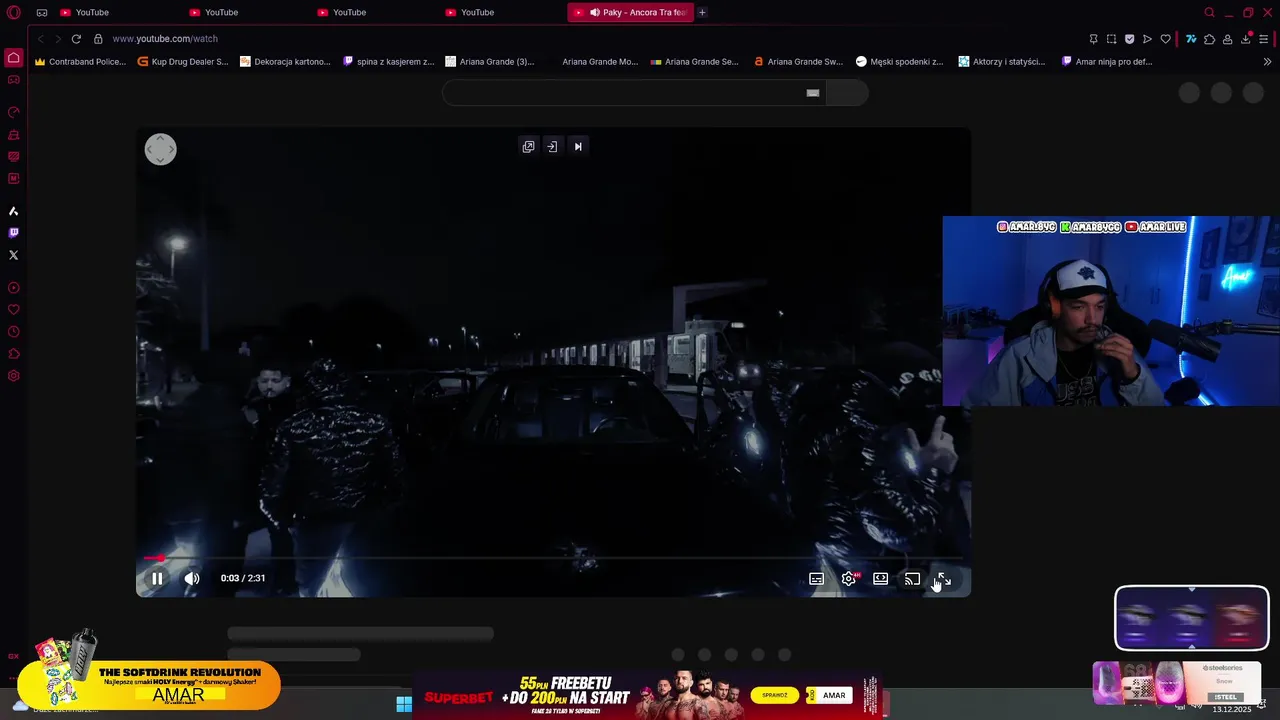
Task: Open Settings gear icon in sidebar
Action: tap(13, 376)
